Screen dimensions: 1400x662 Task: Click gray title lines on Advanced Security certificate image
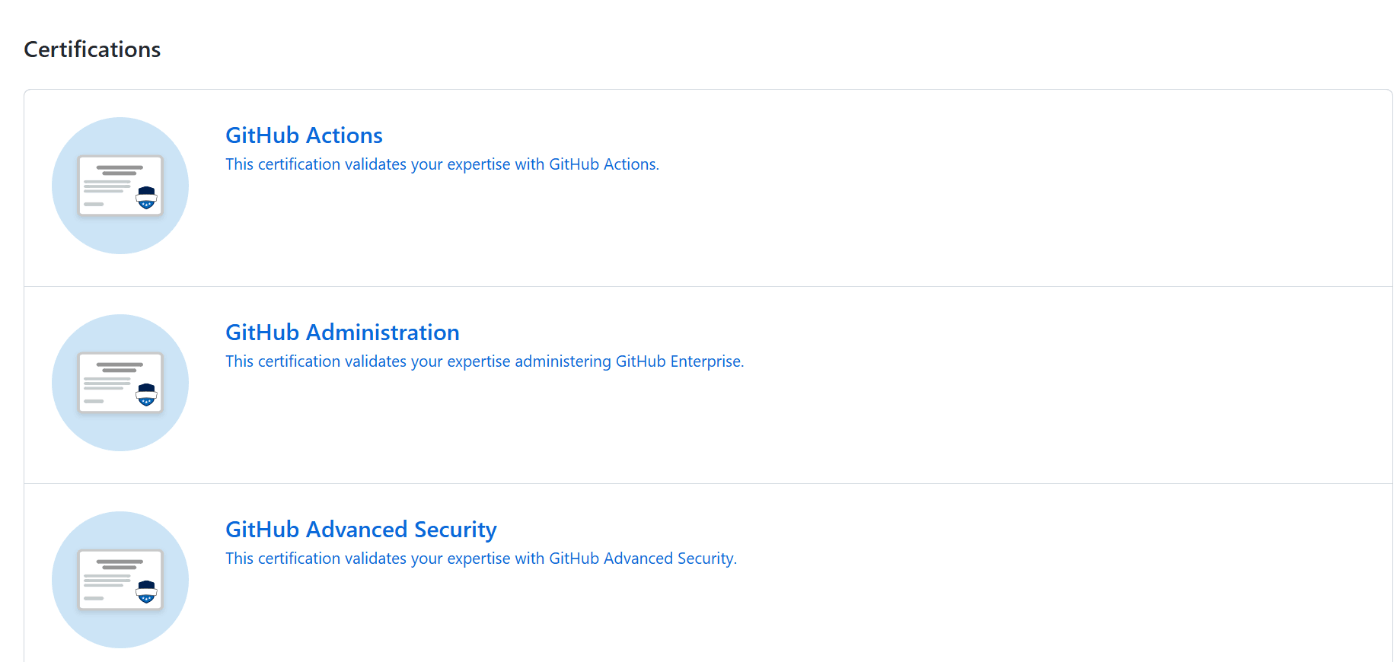coord(120,564)
